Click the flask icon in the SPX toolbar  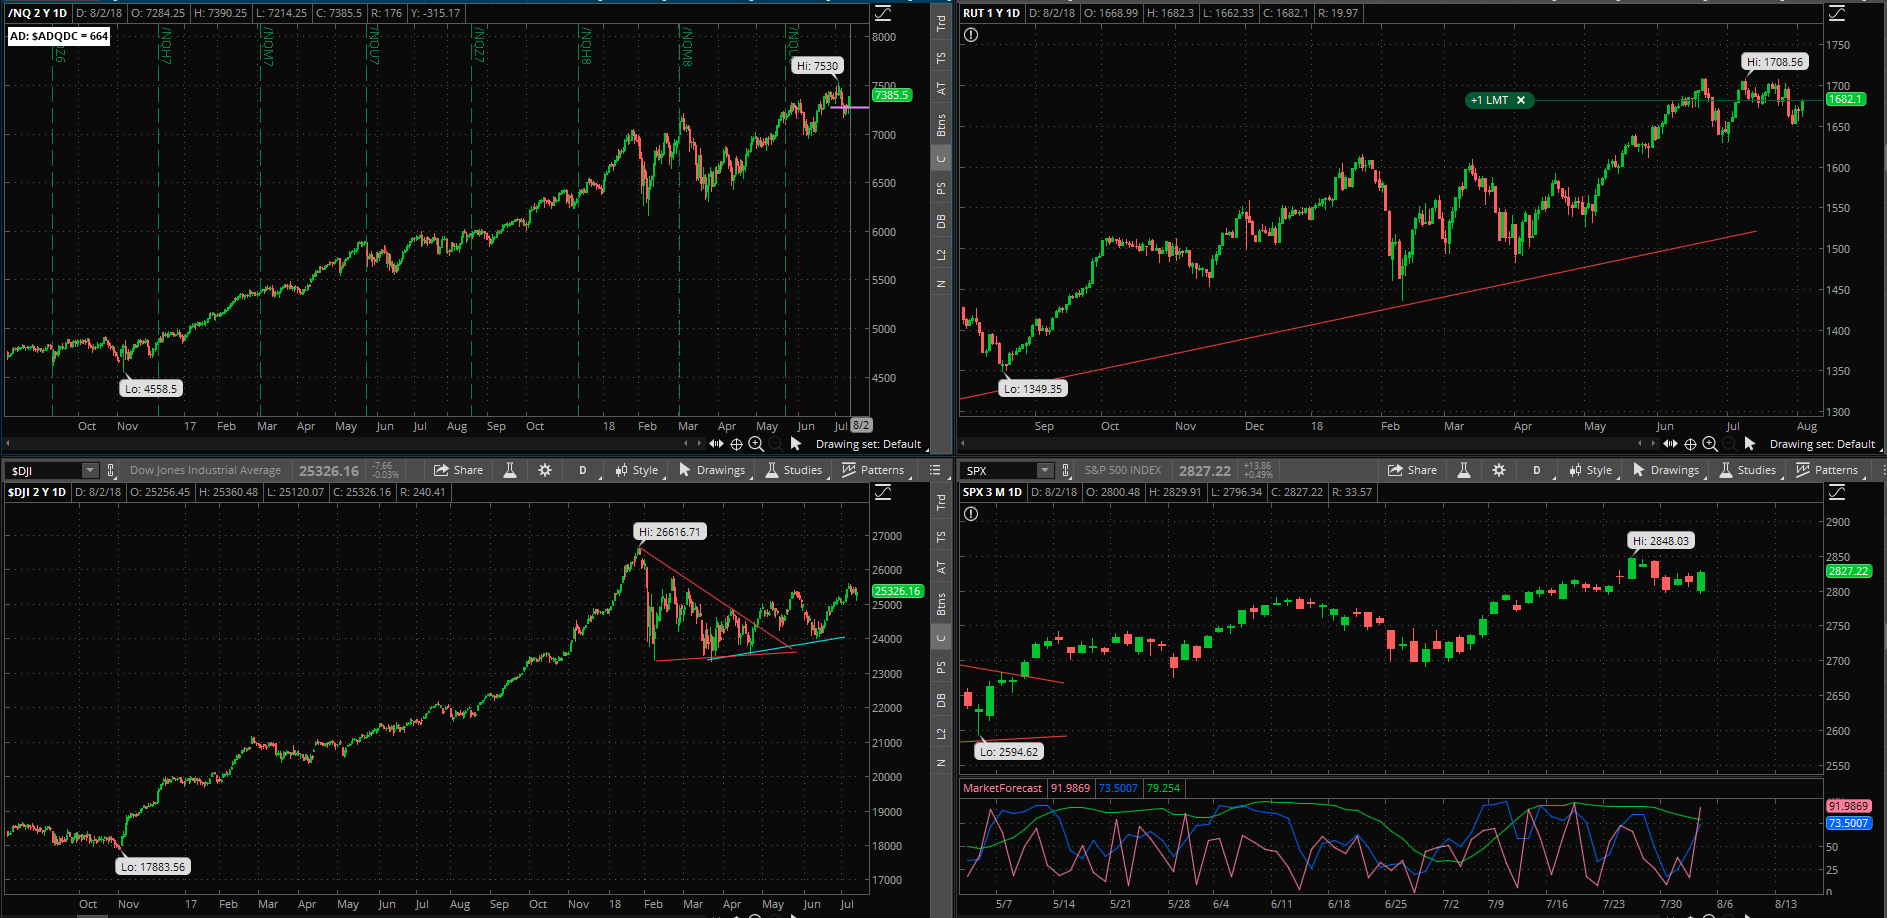1464,470
